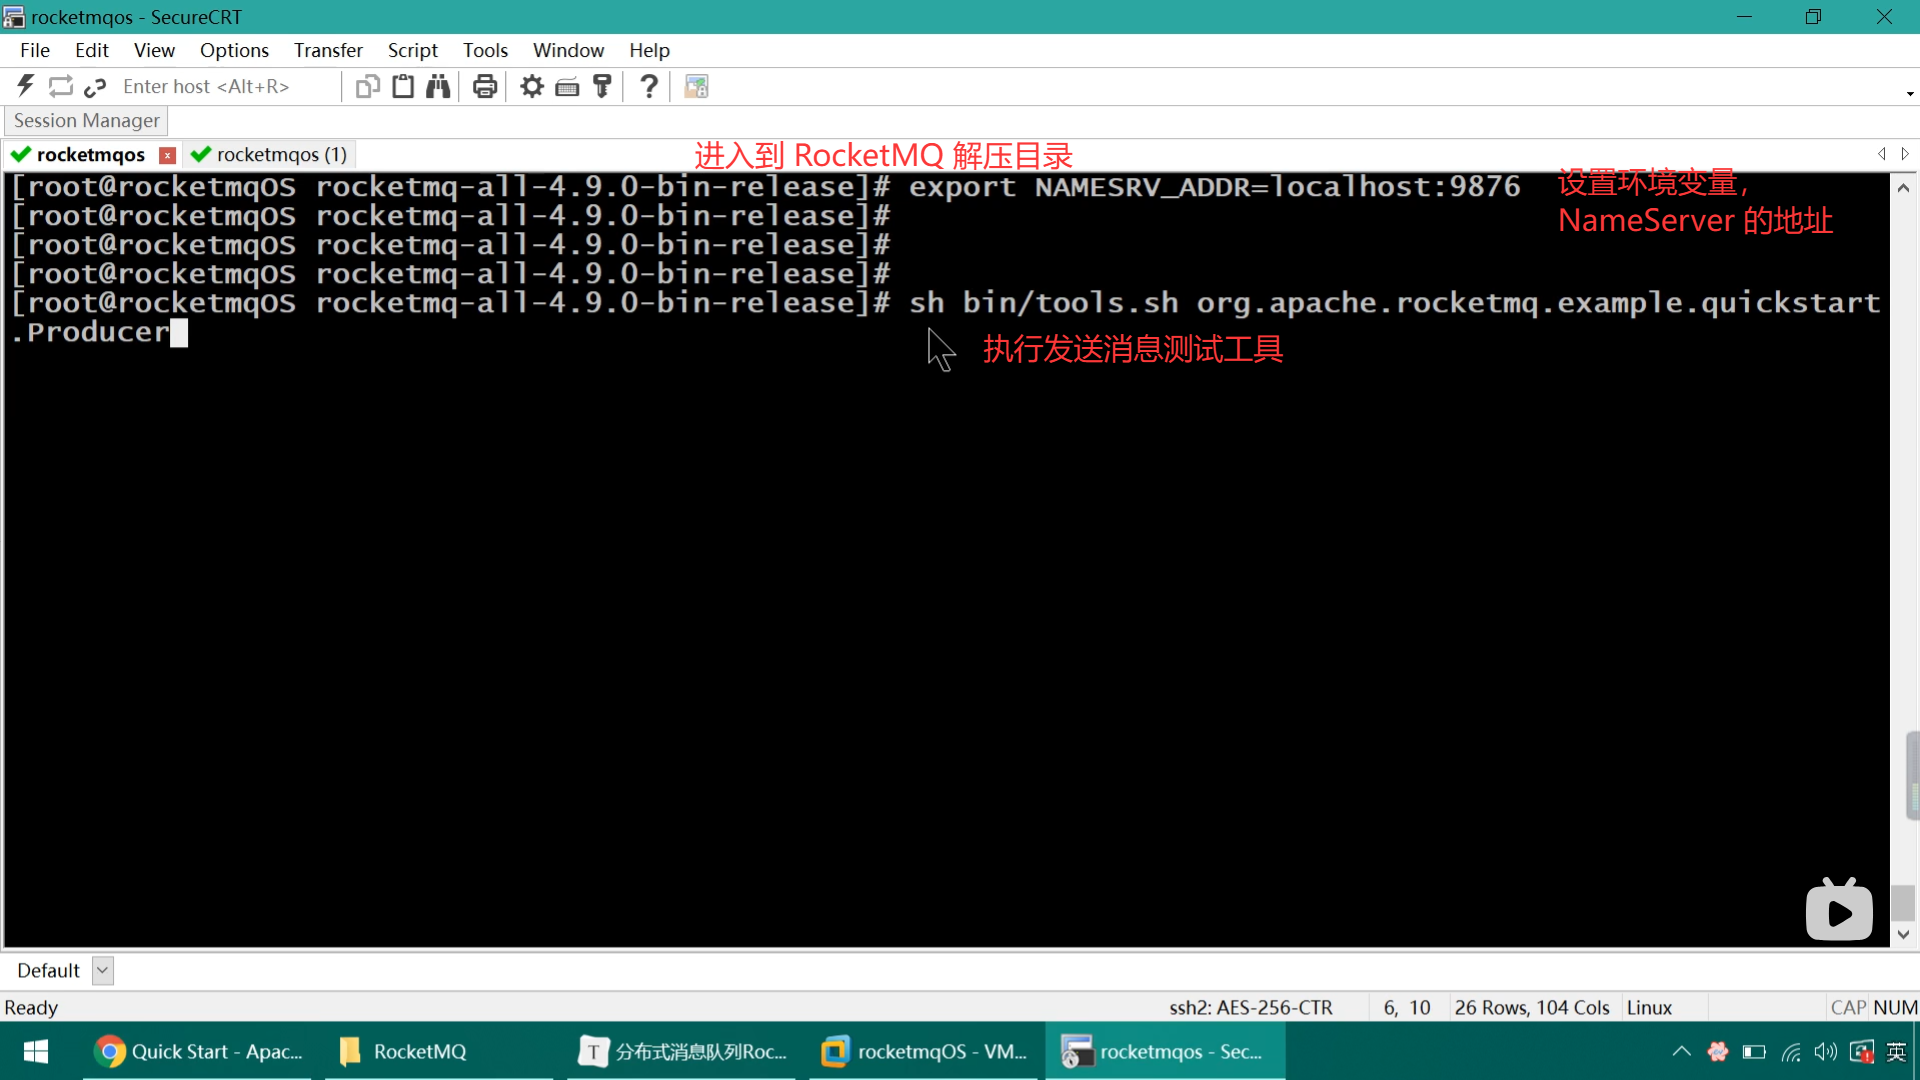Click the Quick Connect lightning icon

tap(26, 86)
